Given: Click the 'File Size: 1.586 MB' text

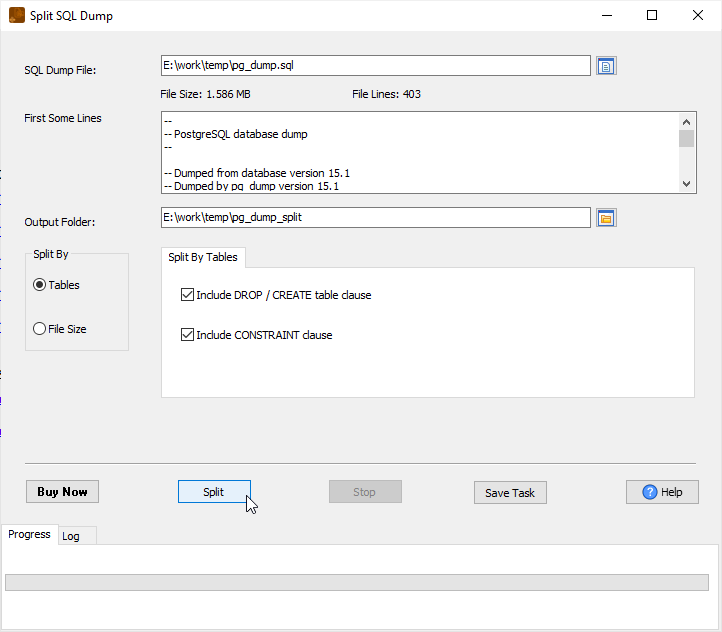Looking at the screenshot, I should [x=205, y=94].
